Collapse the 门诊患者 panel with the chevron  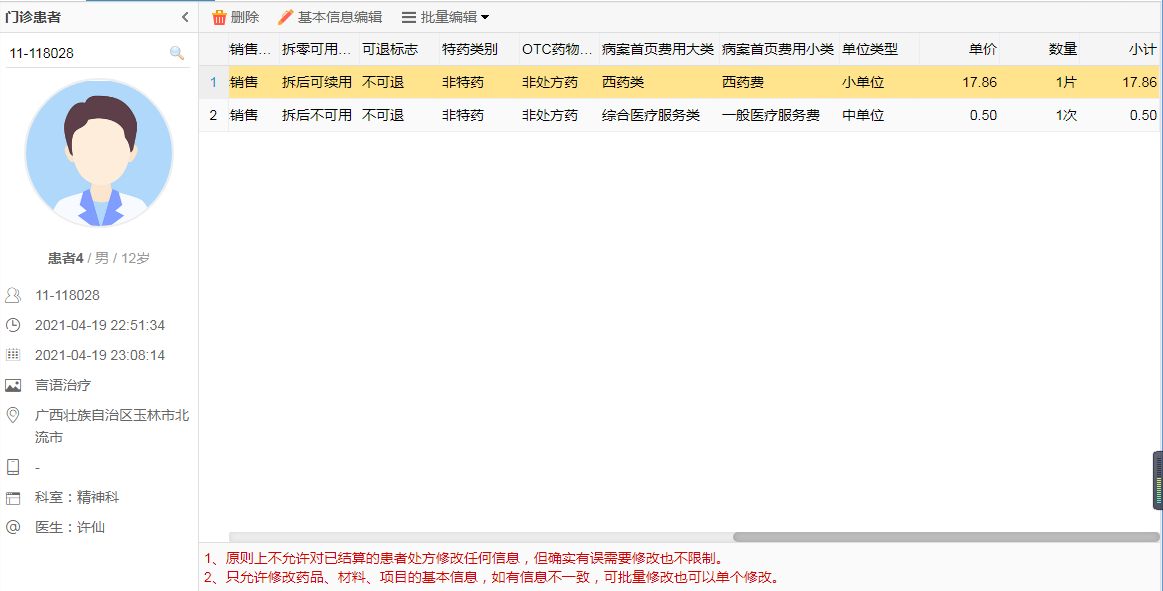pyautogui.click(x=185, y=17)
